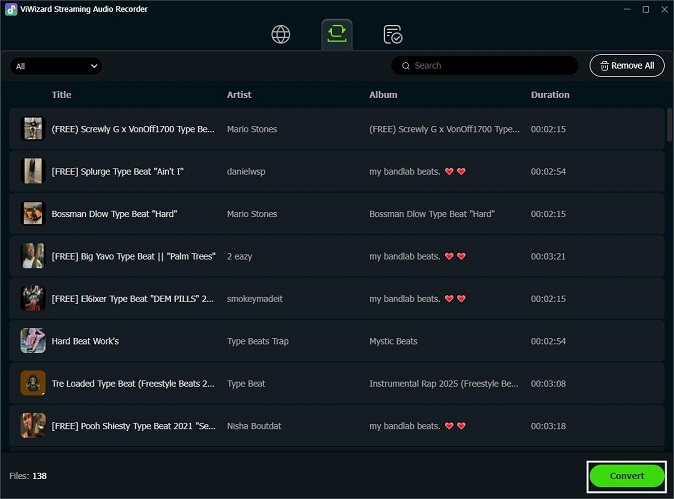Click album Bossman Dlow Type Beat "Hard"

[432, 214]
